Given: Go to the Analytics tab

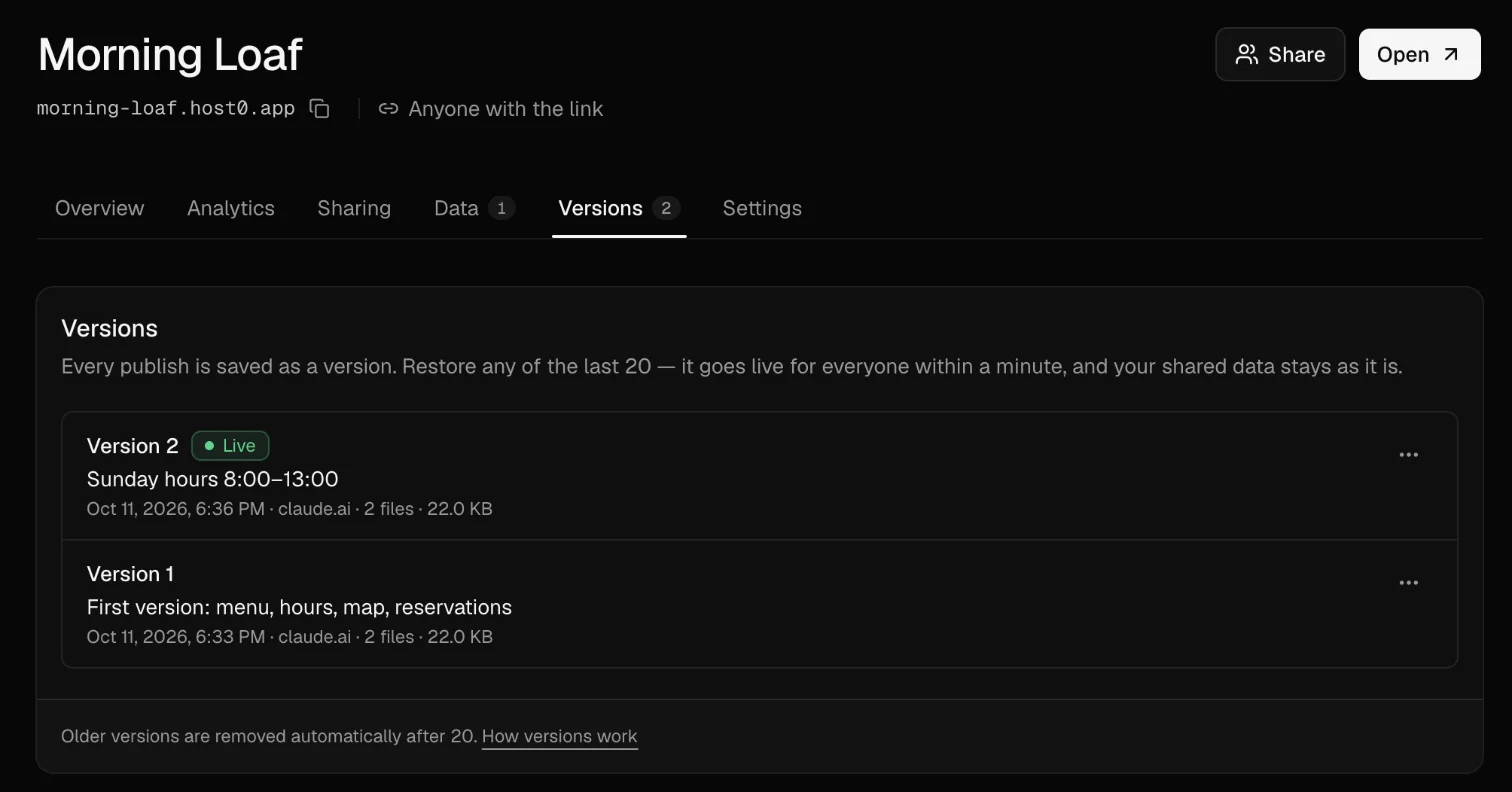Looking at the screenshot, I should 231,208.
